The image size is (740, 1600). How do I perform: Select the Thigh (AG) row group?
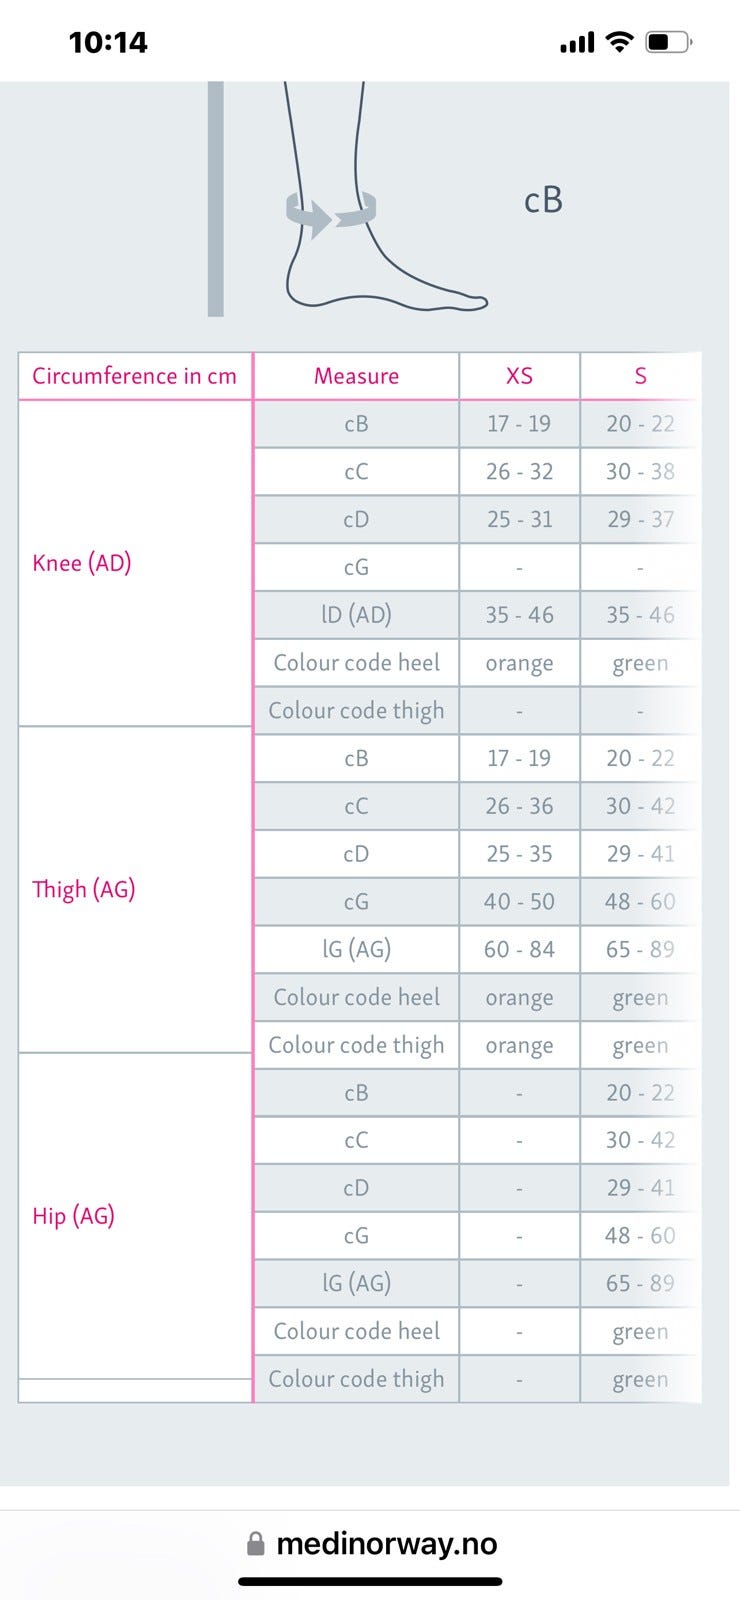(x=84, y=889)
